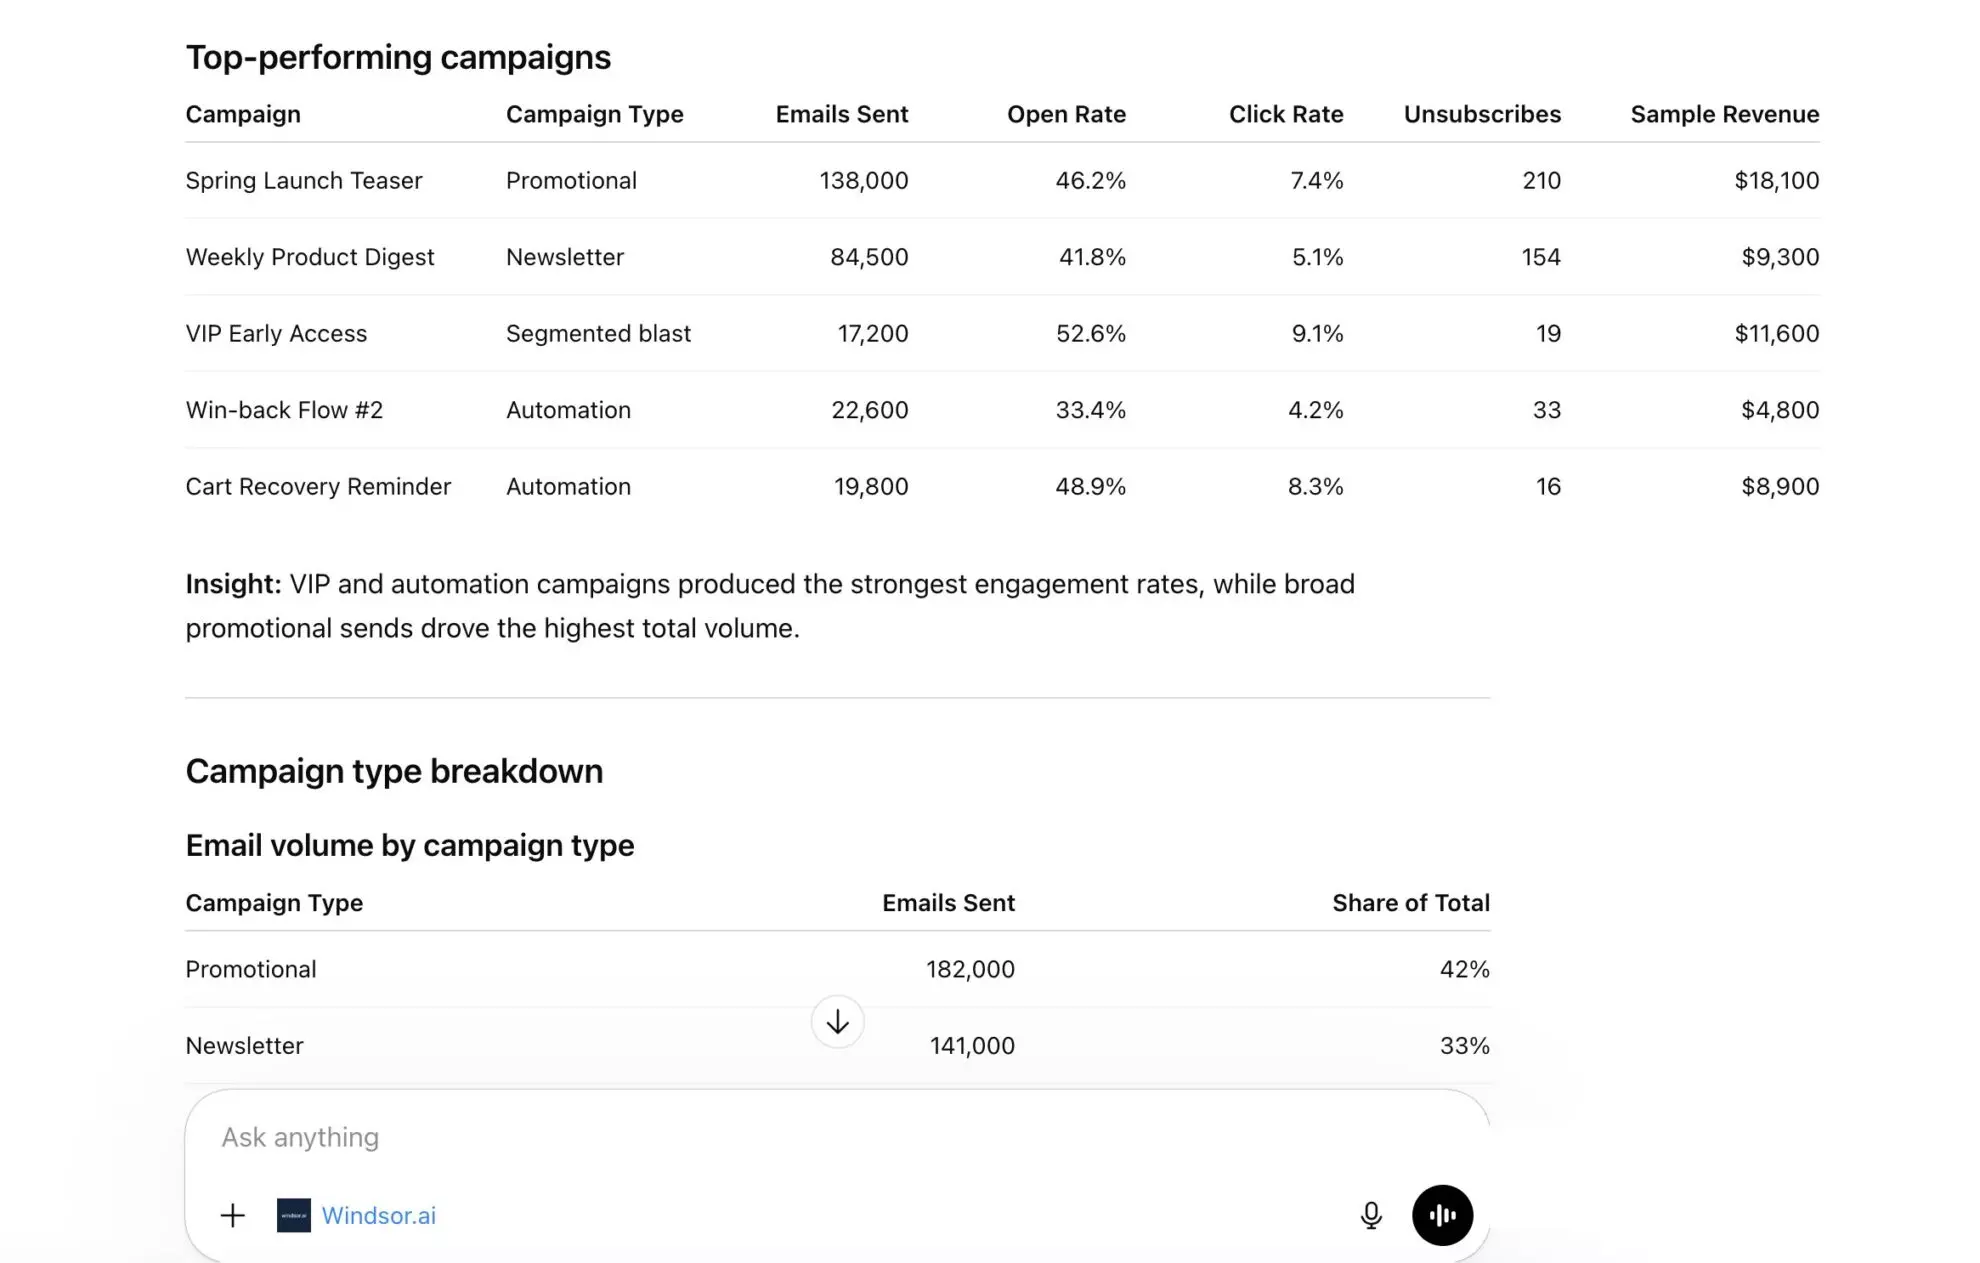The width and height of the screenshot is (1980, 1263).
Task: Select the Open Rate column header
Action: pyautogui.click(x=1066, y=114)
